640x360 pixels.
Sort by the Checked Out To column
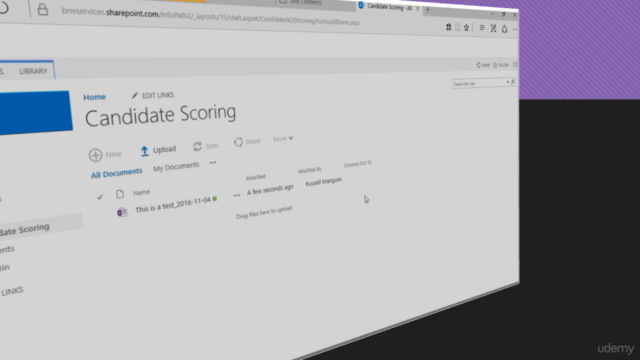[358, 164]
